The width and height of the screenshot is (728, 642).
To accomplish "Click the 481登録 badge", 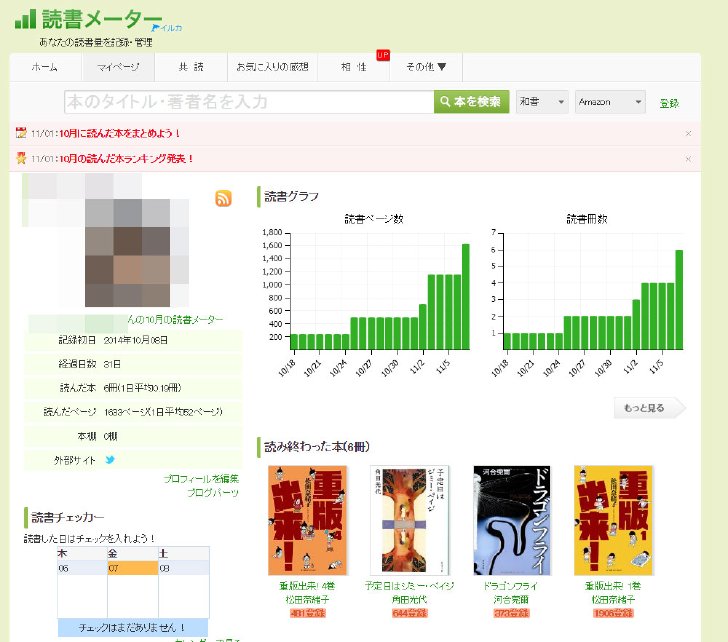I will coord(307,613).
